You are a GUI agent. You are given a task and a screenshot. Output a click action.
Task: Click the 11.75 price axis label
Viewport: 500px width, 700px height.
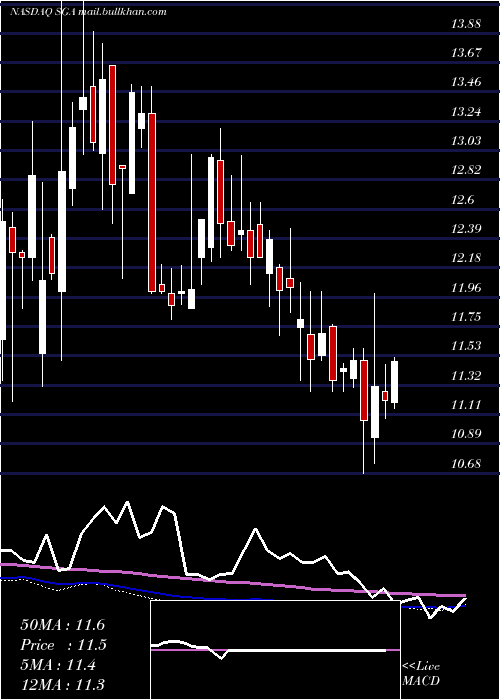[x=466, y=317]
